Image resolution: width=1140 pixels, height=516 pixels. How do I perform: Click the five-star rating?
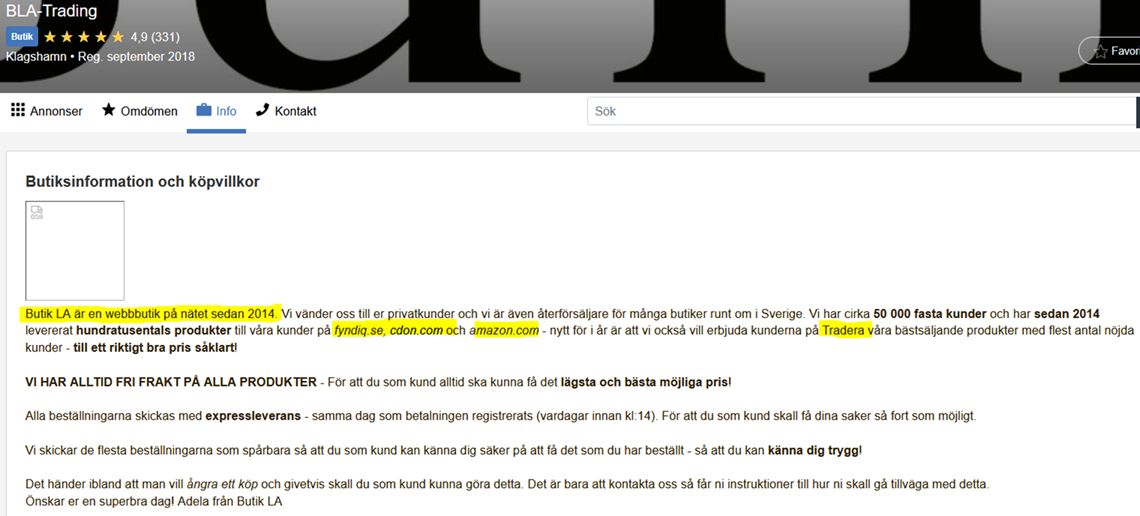[x=84, y=37]
